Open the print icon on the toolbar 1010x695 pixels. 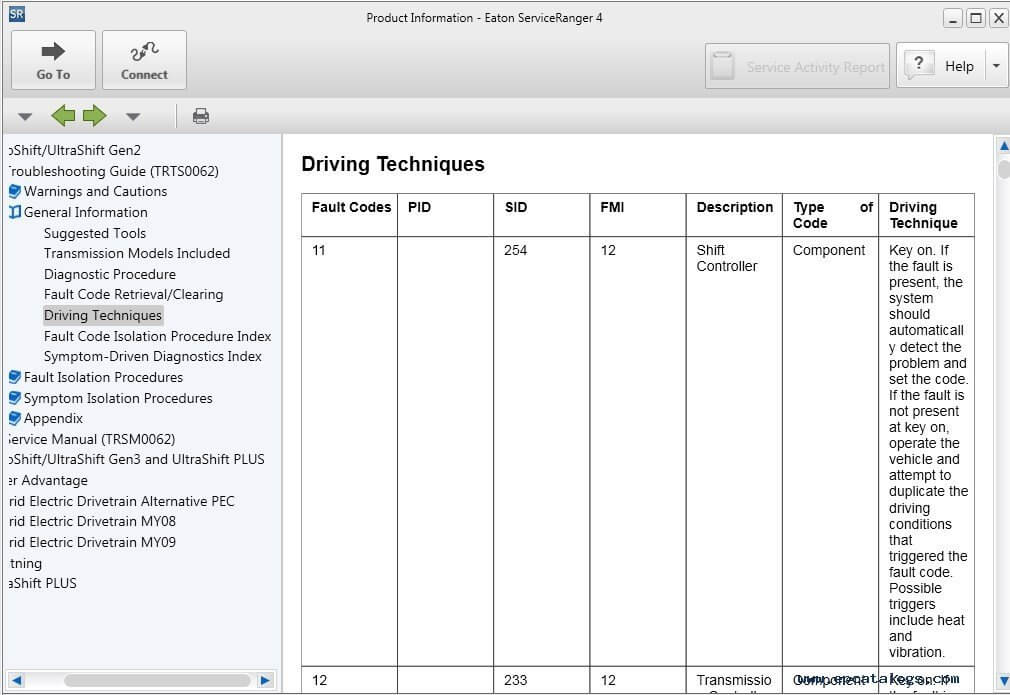pyautogui.click(x=200, y=115)
